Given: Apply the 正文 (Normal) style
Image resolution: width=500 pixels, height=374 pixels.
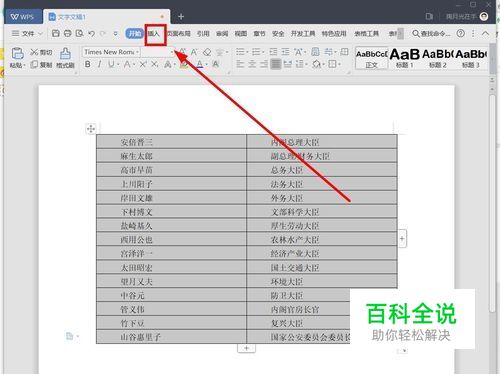Looking at the screenshot, I should tap(371, 58).
